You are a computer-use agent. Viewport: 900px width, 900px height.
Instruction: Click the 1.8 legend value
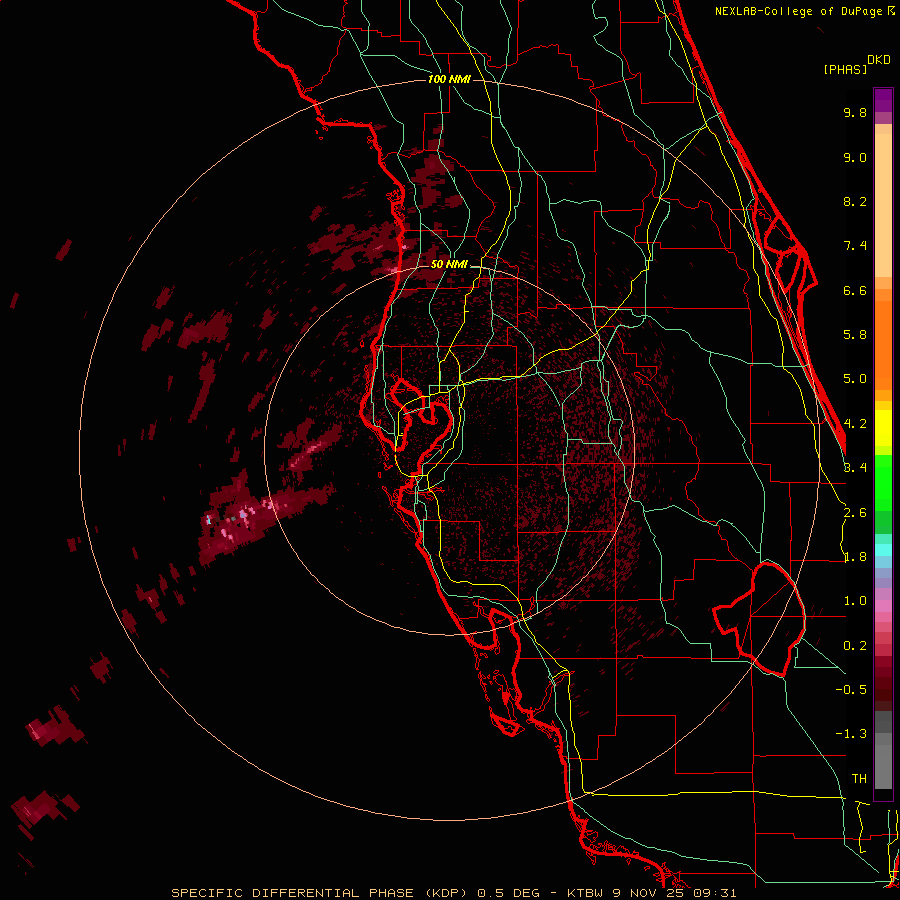pyautogui.click(x=855, y=557)
